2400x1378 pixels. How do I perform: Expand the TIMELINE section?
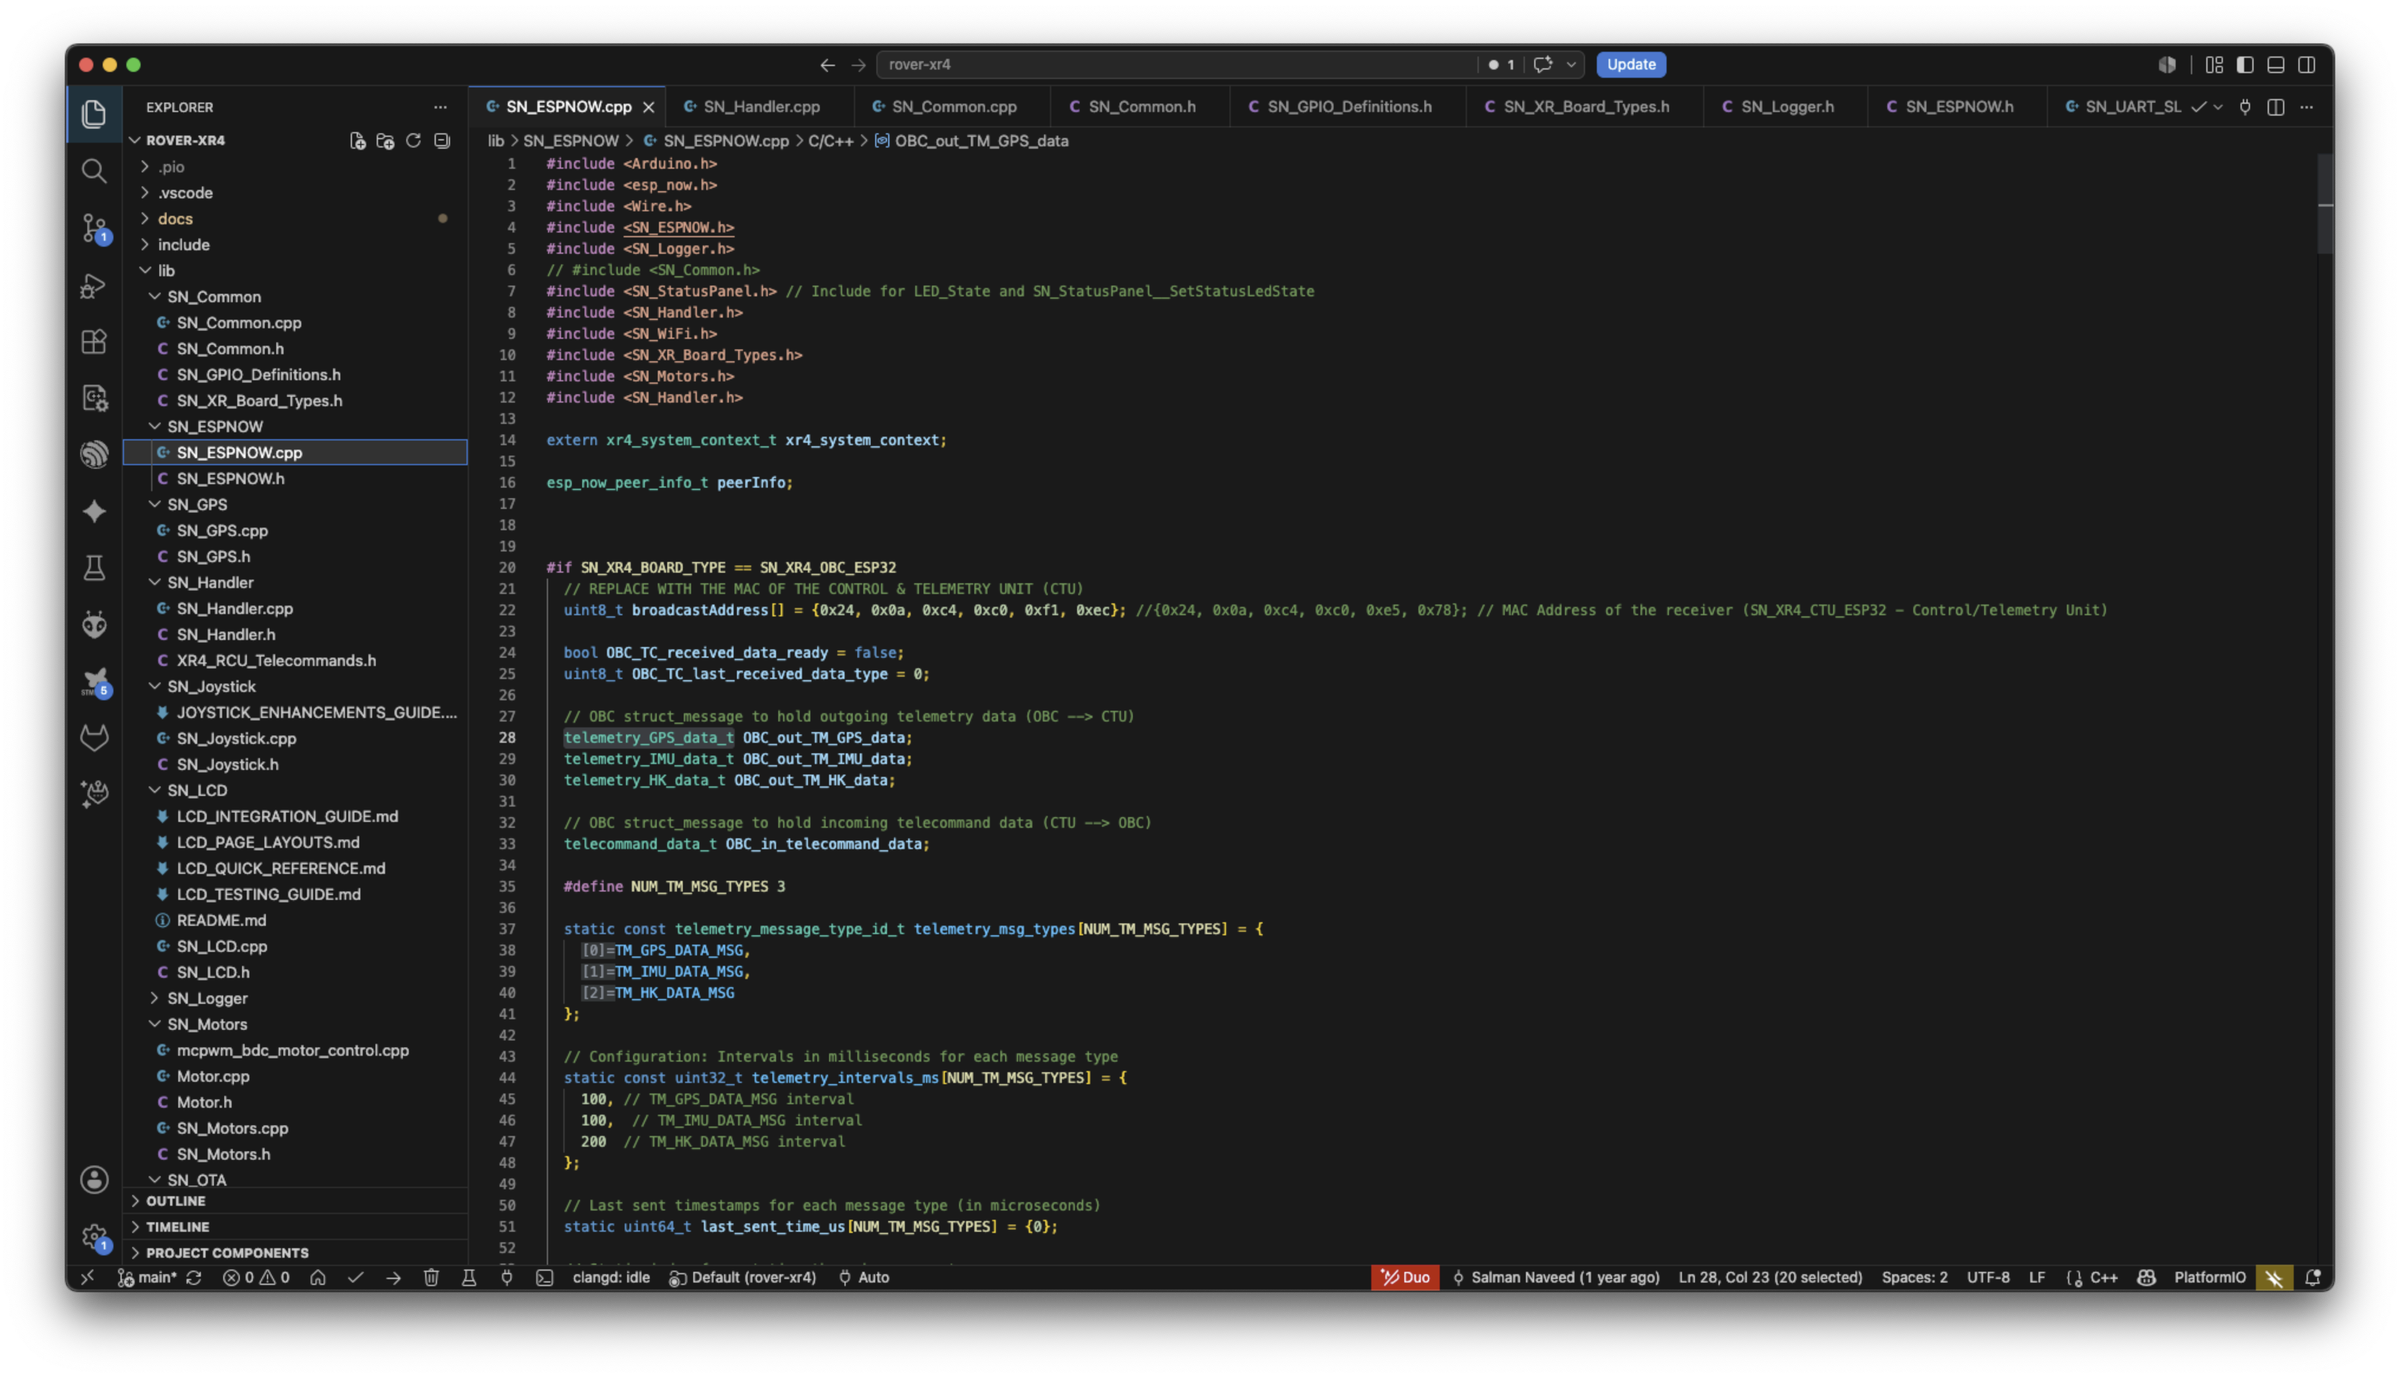coord(177,1227)
